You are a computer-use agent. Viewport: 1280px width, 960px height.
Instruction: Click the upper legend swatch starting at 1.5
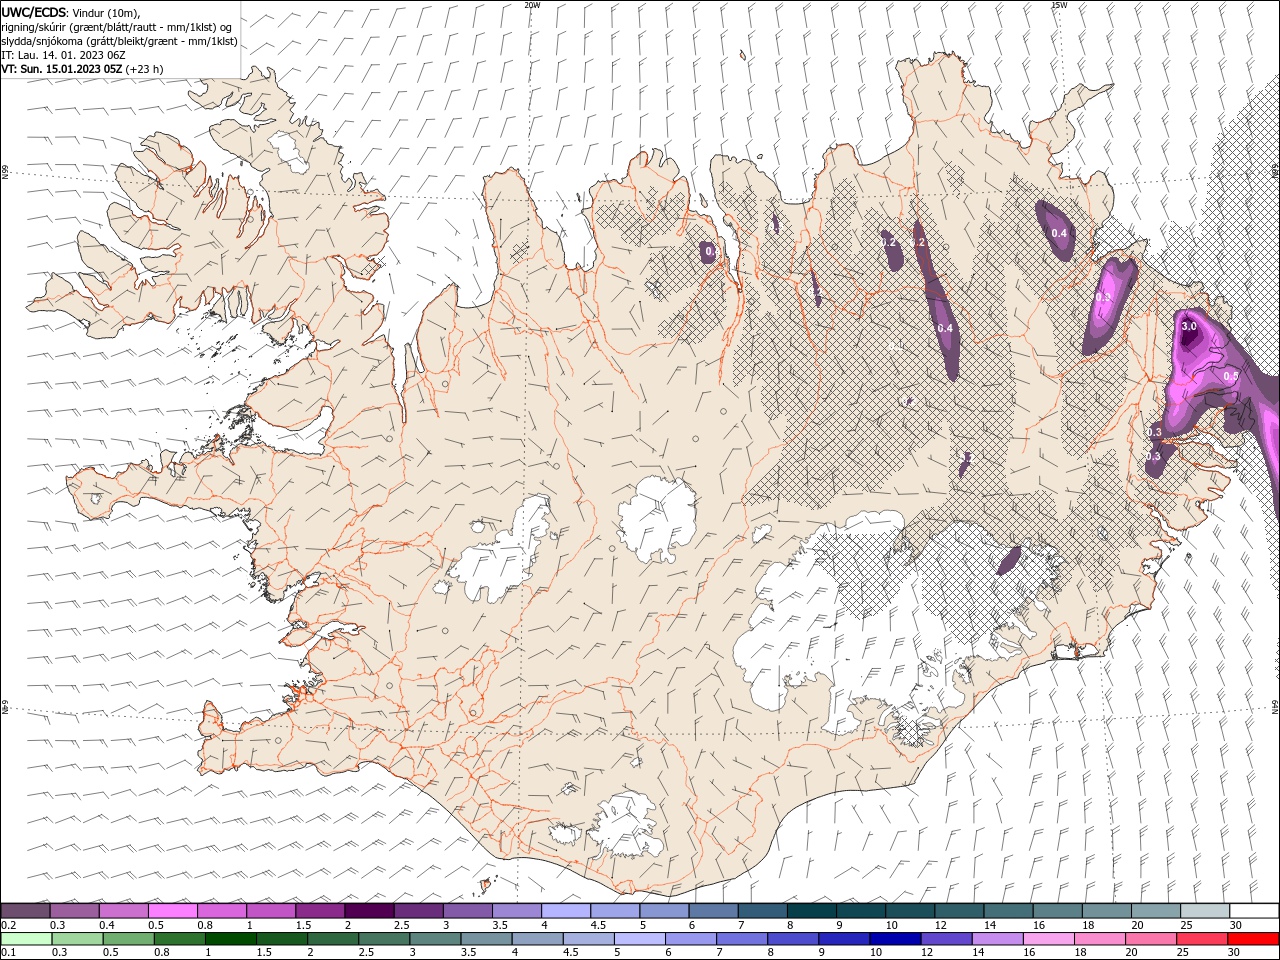click(x=320, y=911)
